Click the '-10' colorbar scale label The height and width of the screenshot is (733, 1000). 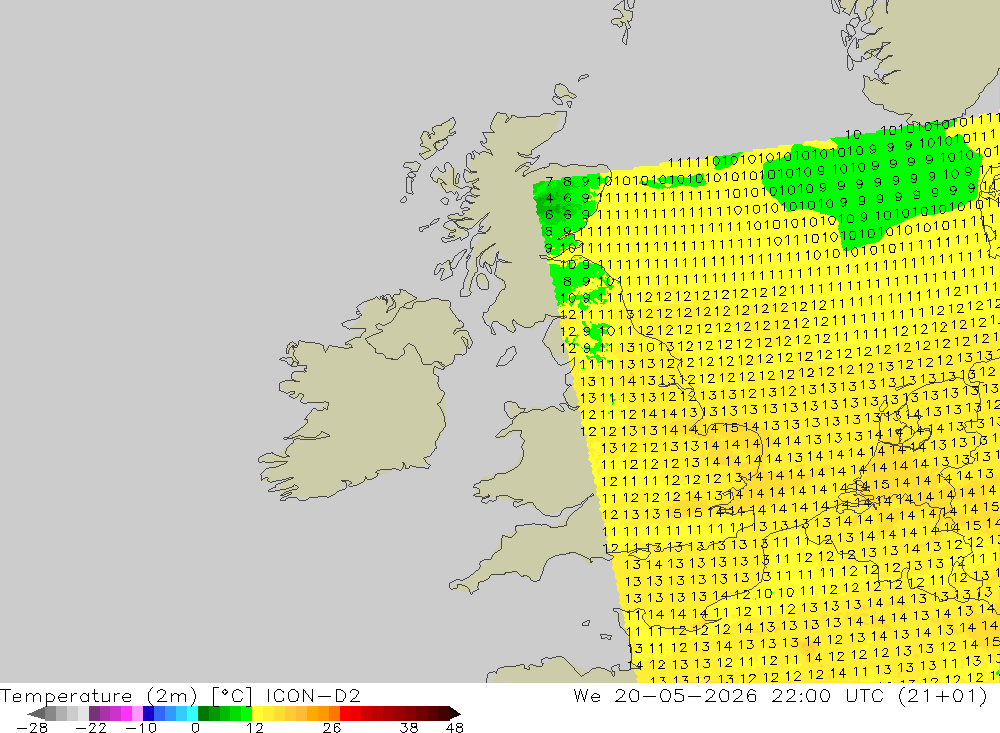[x=140, y=727]
